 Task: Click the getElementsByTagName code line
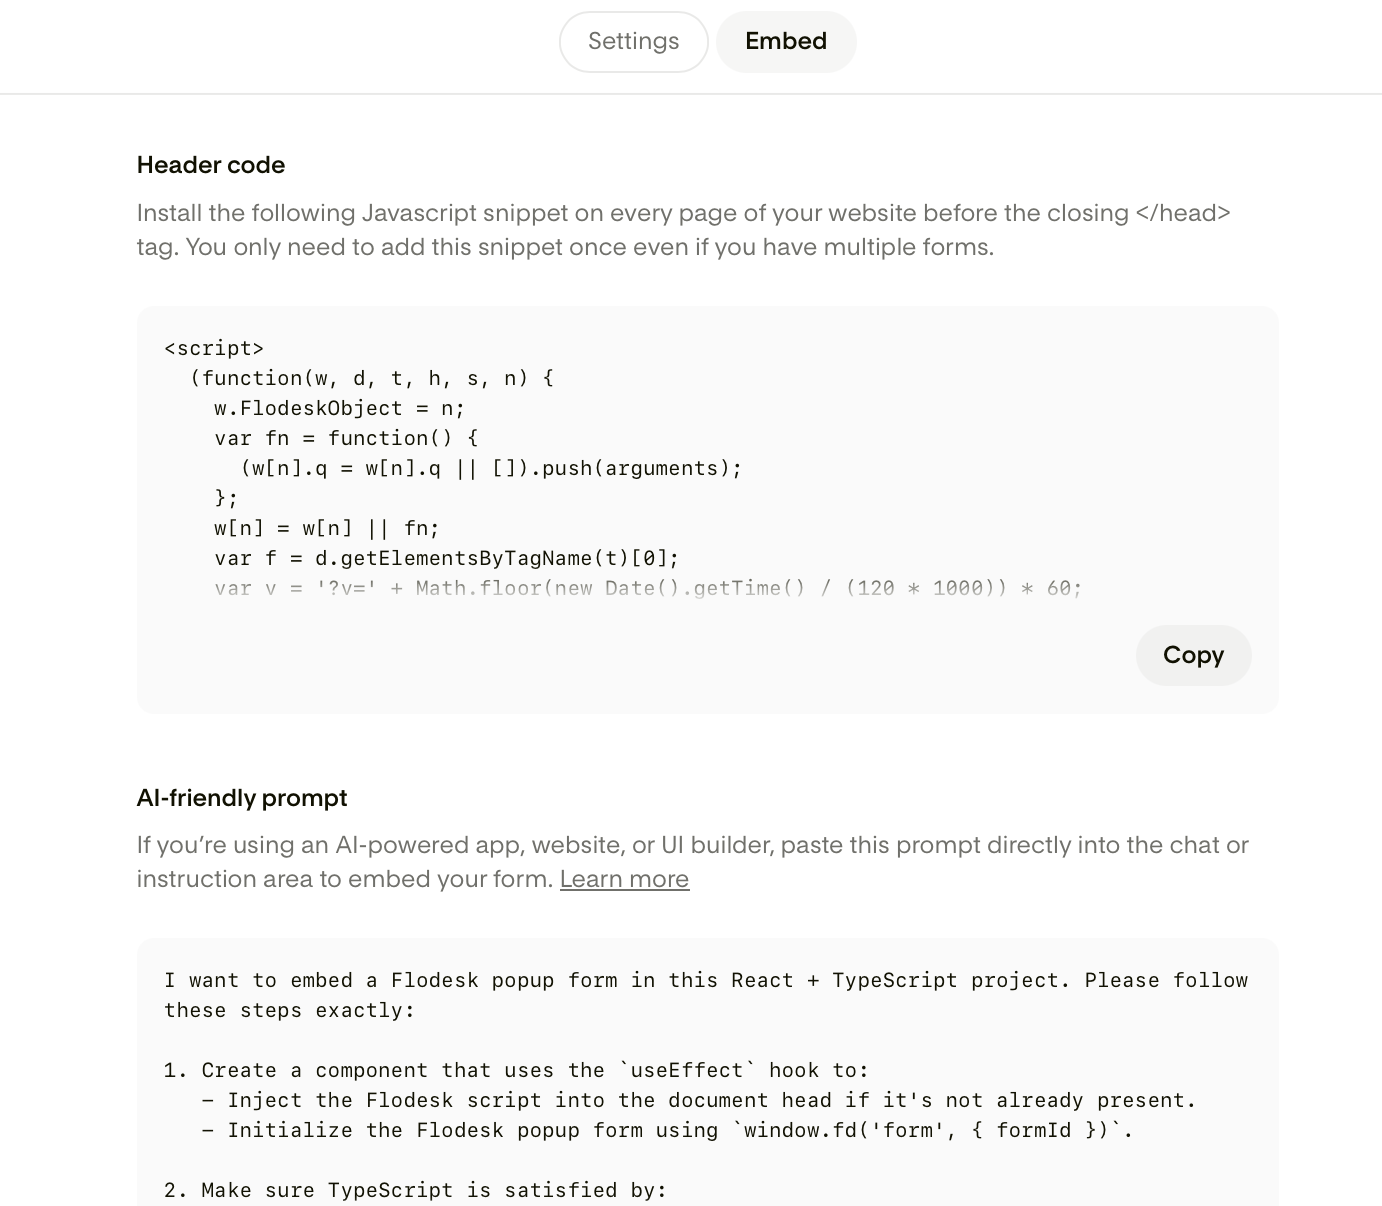[x=447, y=558]
